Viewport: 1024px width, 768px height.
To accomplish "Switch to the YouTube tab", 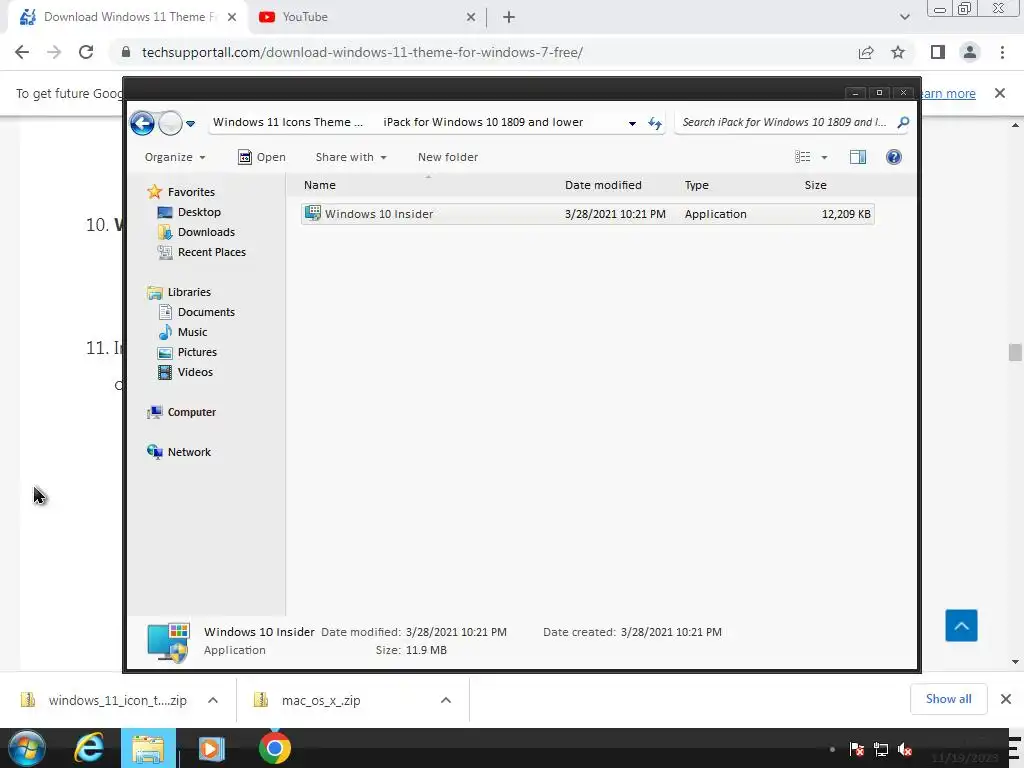I will pos(367,17).
